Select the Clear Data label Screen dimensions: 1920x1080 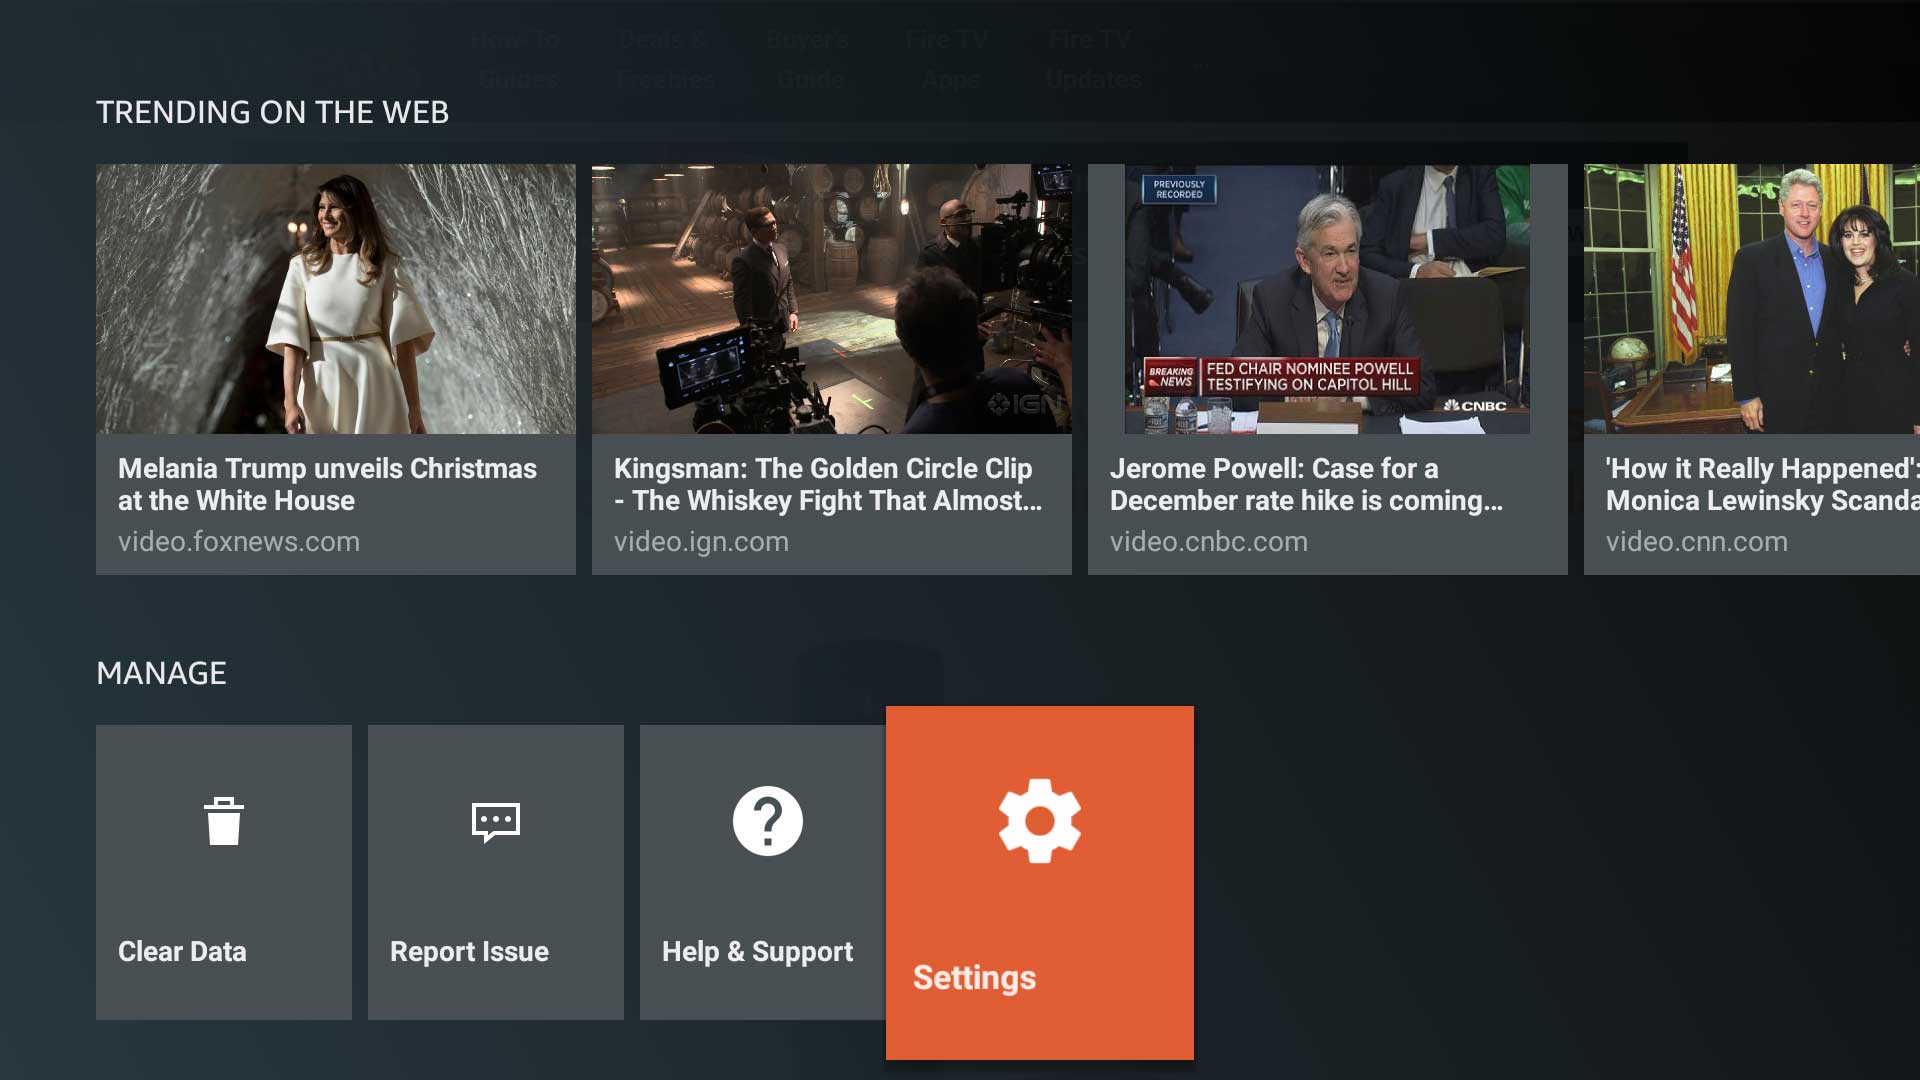coord(182,951)
